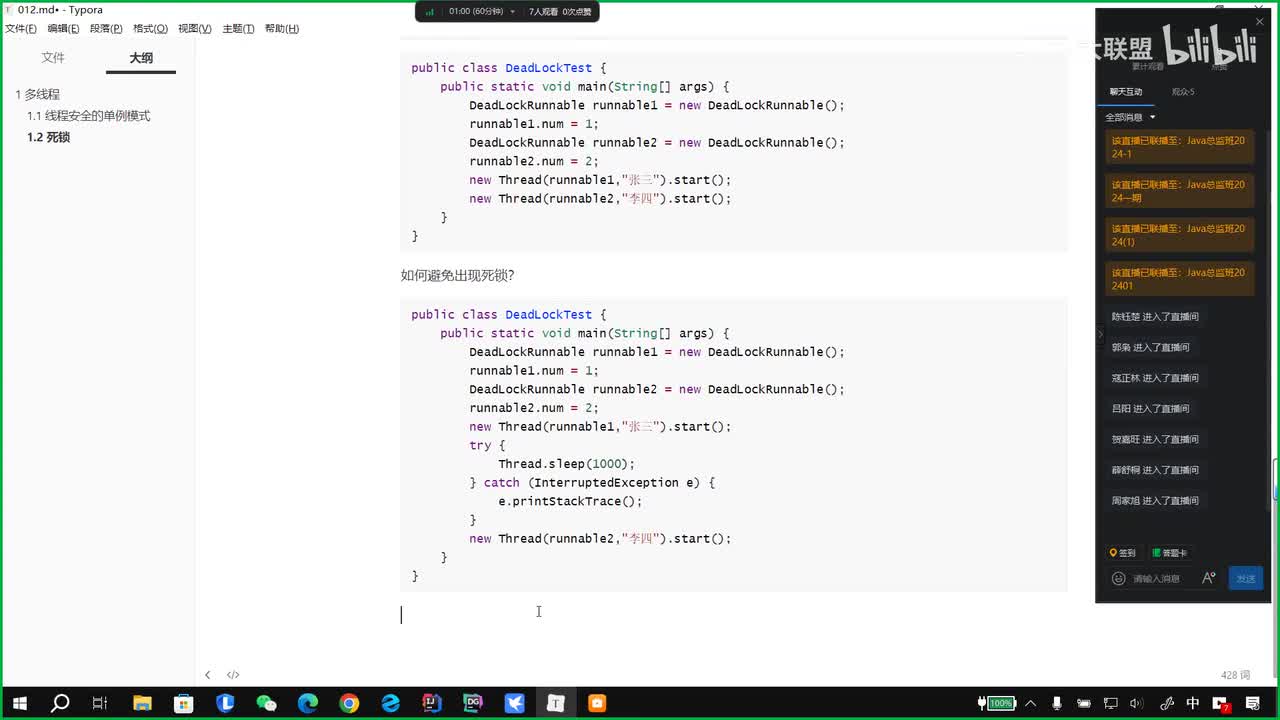
Task: Open Microsoft Store from the taskbar
Action: pos(183,703)
